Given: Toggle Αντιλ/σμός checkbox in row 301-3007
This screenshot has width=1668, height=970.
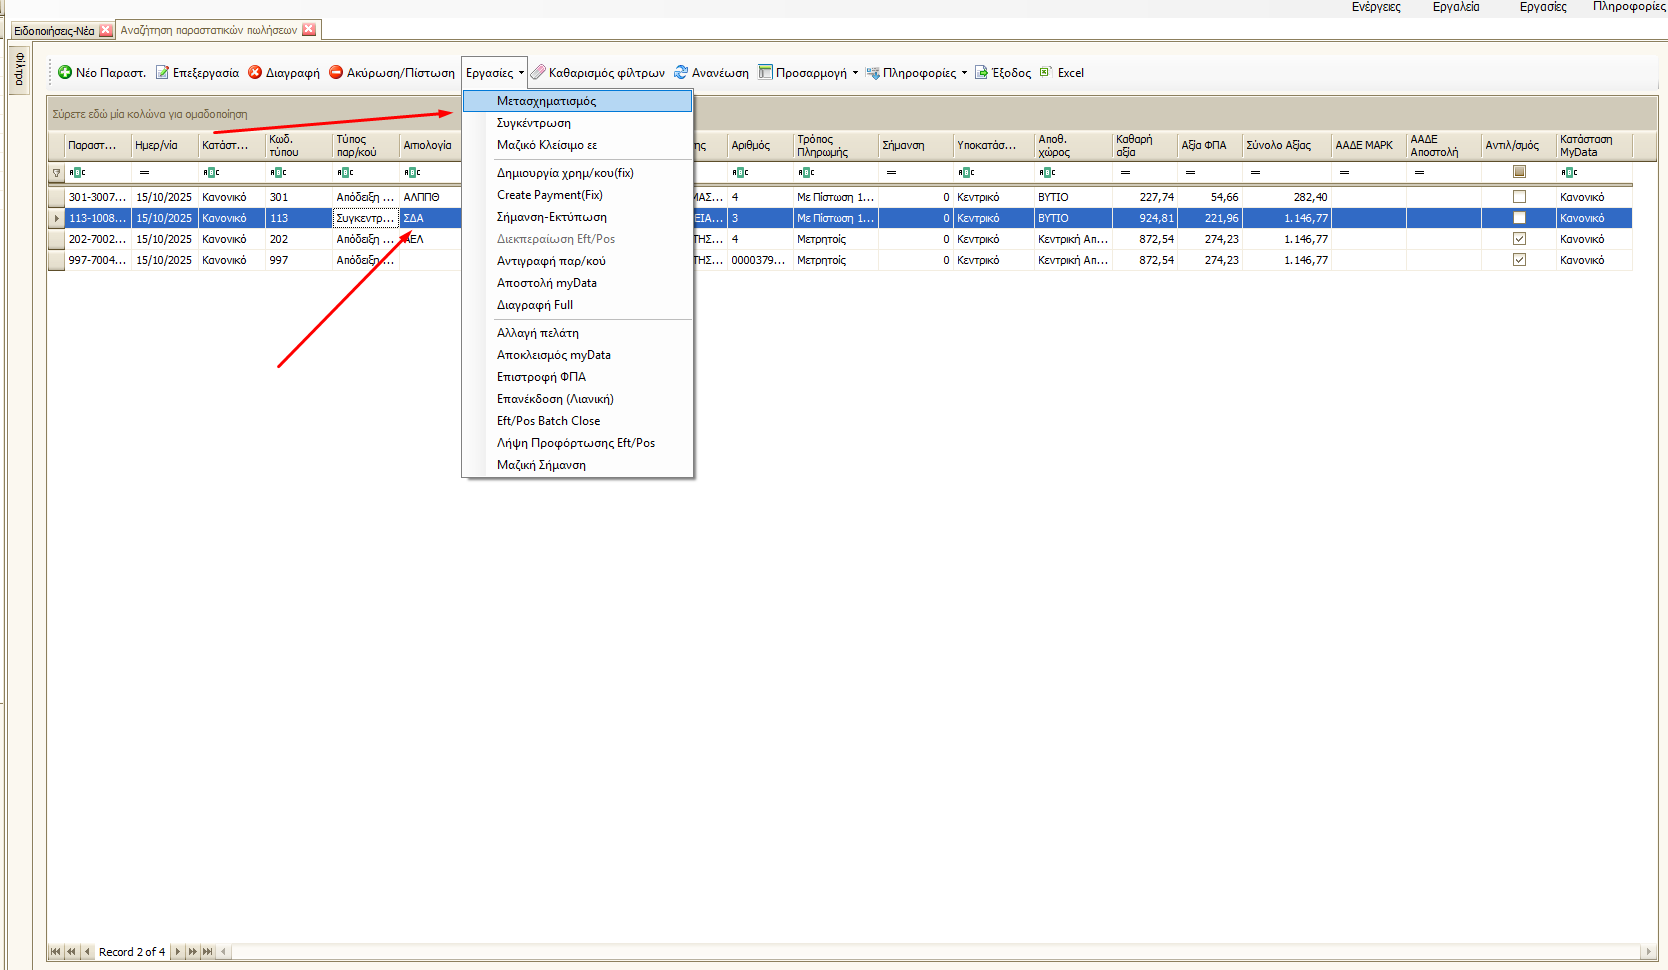Looking at the screenshot, I should coord(1519,197).
